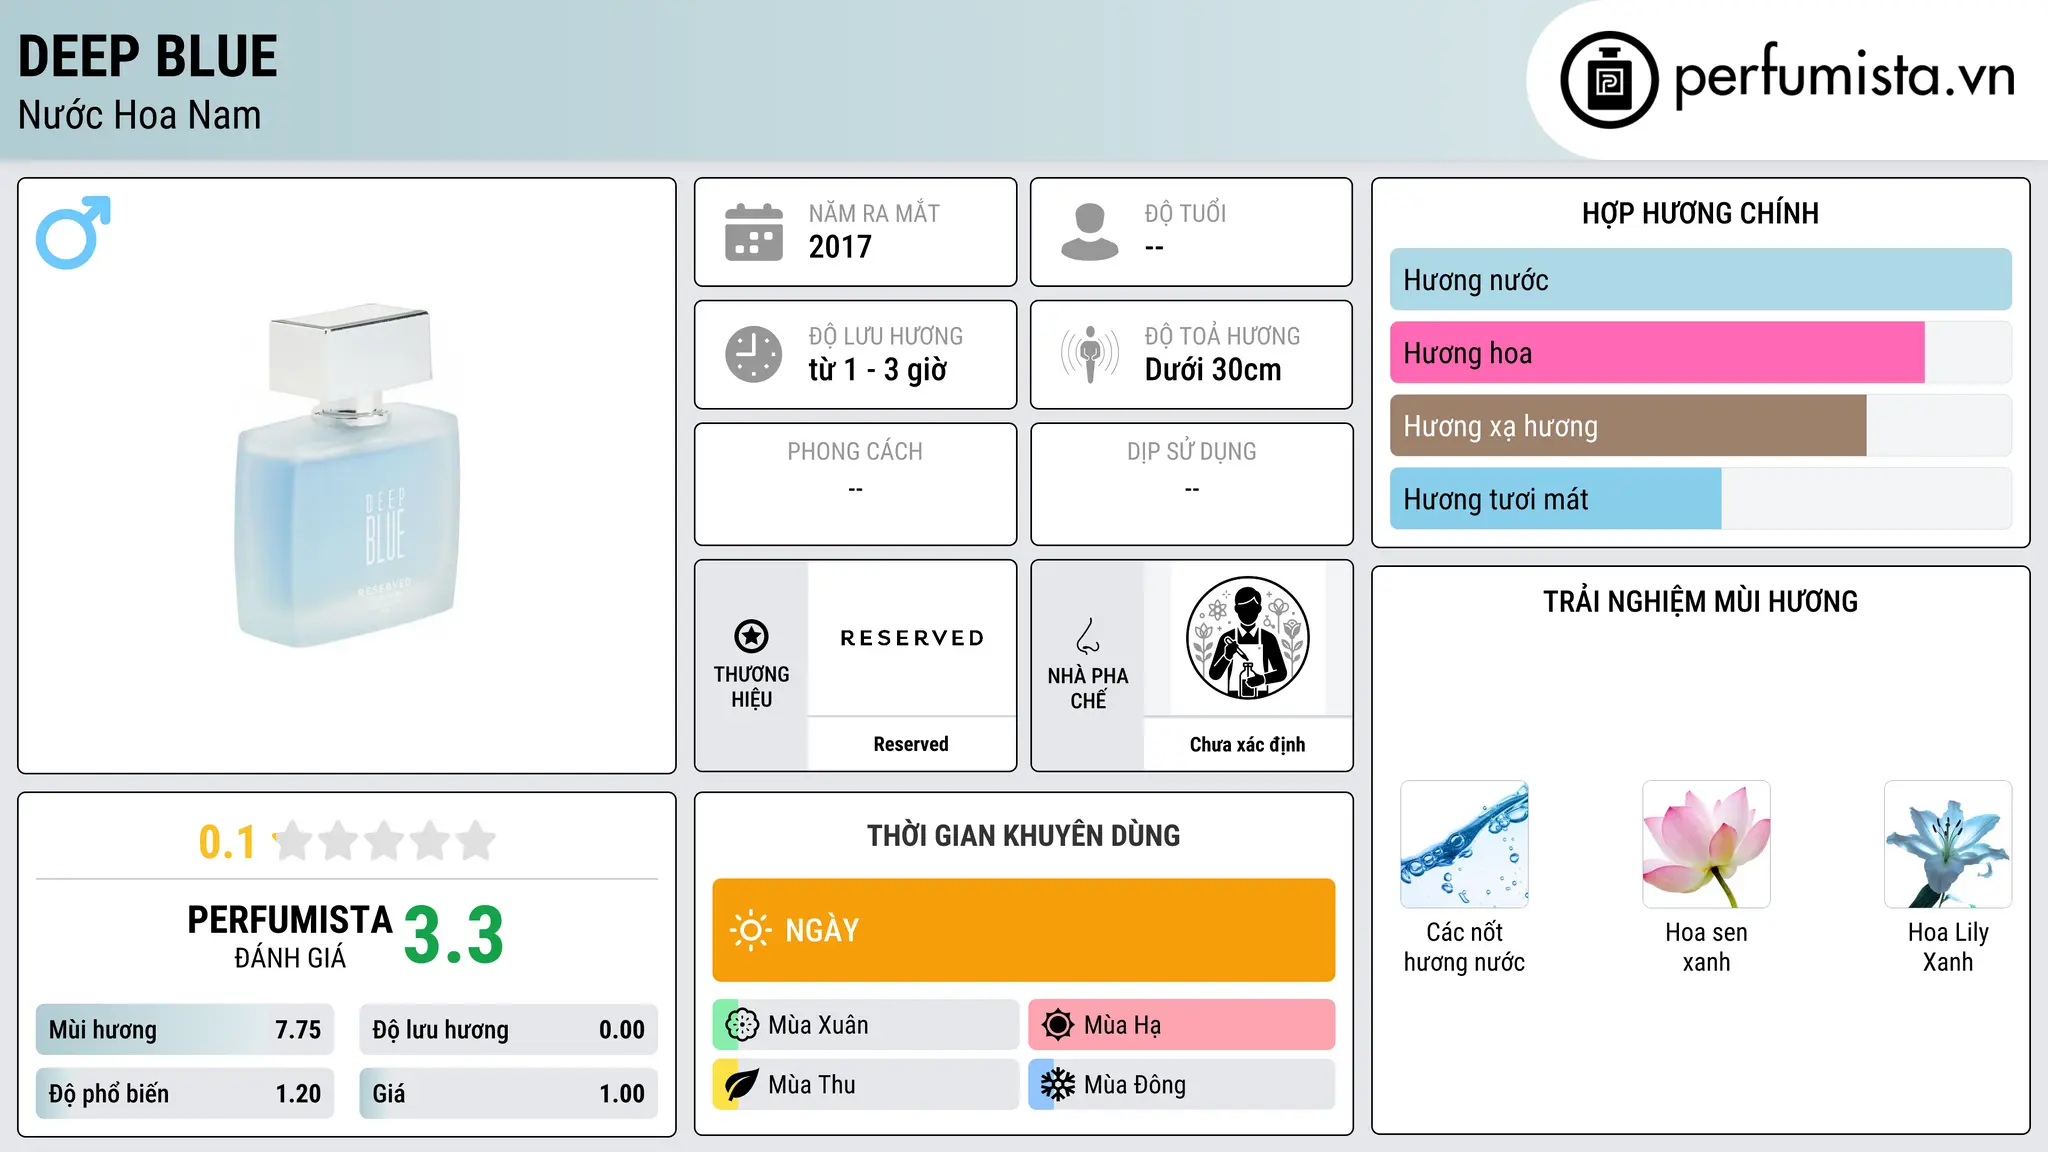Click the Độ lưu hương 0.00 score box
This screenshot has width=2048, height=1152.
tap(509, 1030)
